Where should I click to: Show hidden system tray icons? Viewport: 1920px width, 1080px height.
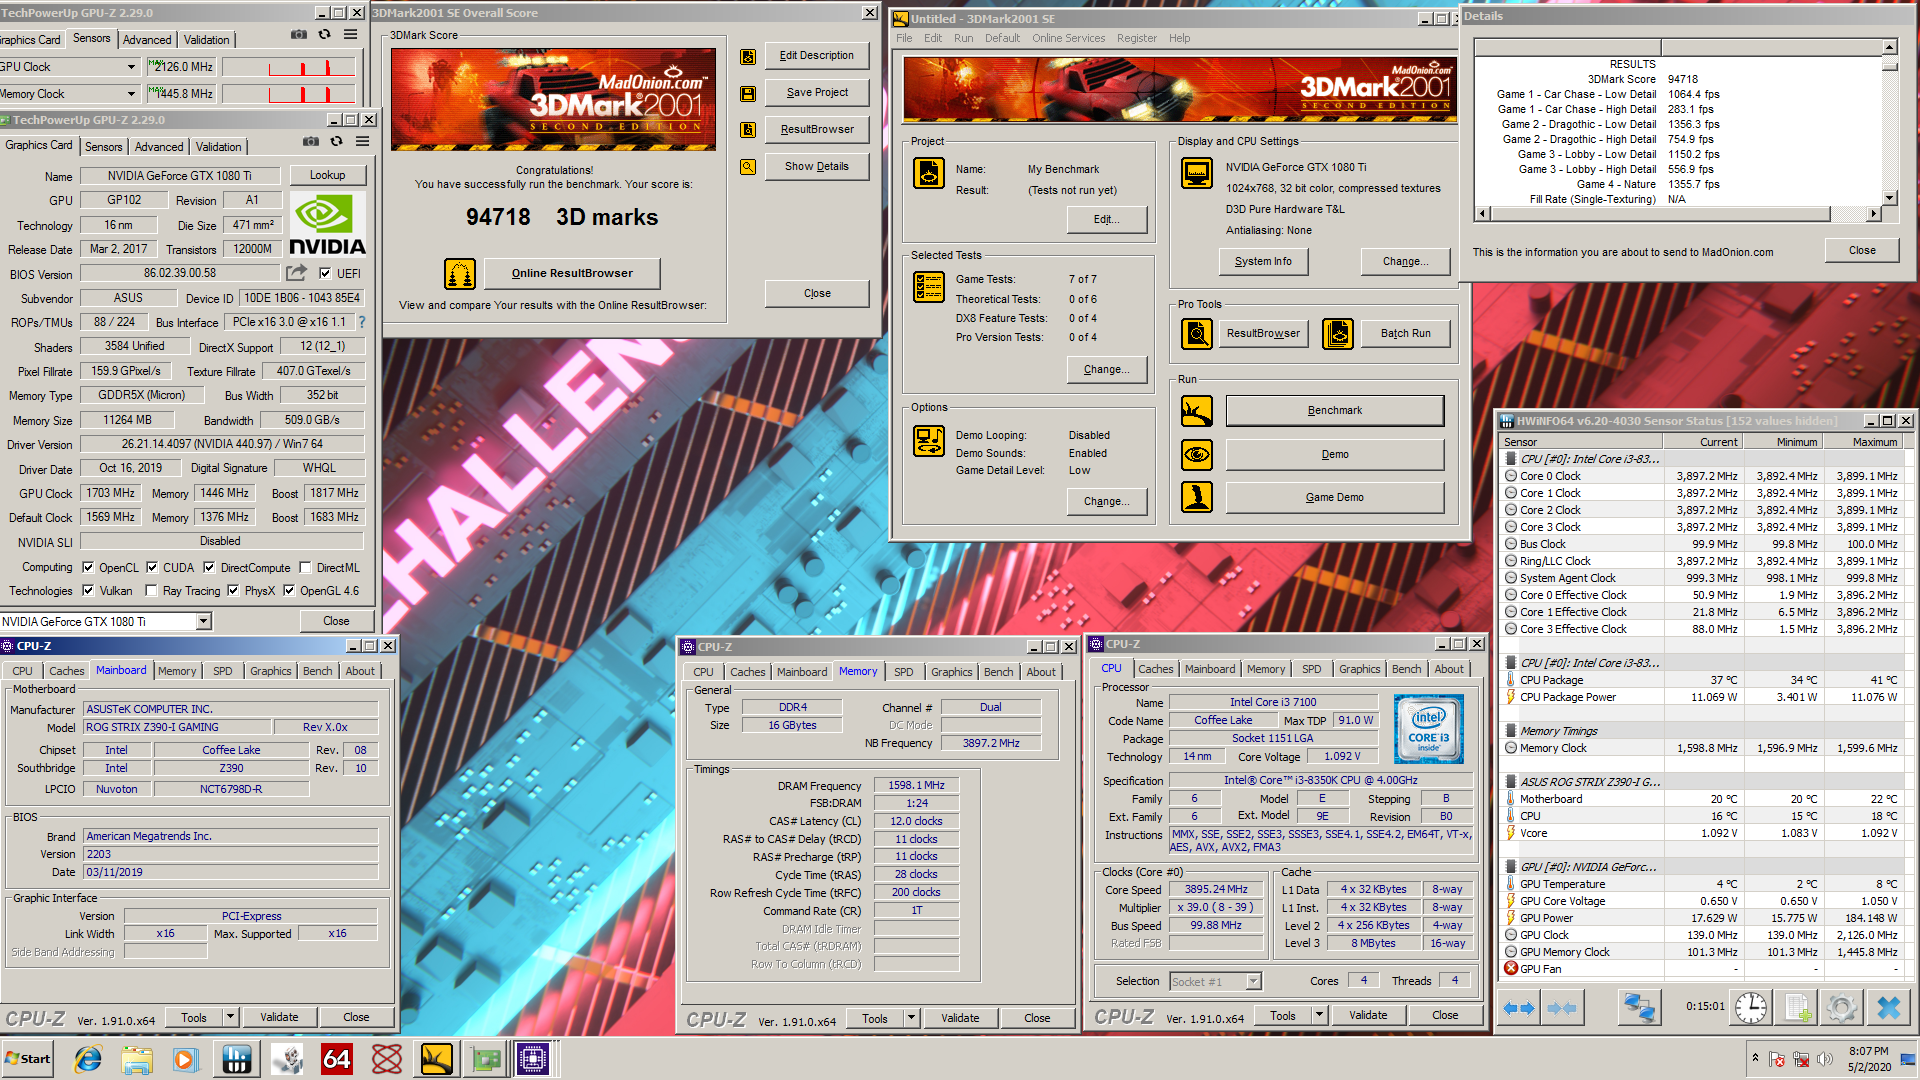click(x=1755, y=1058)
